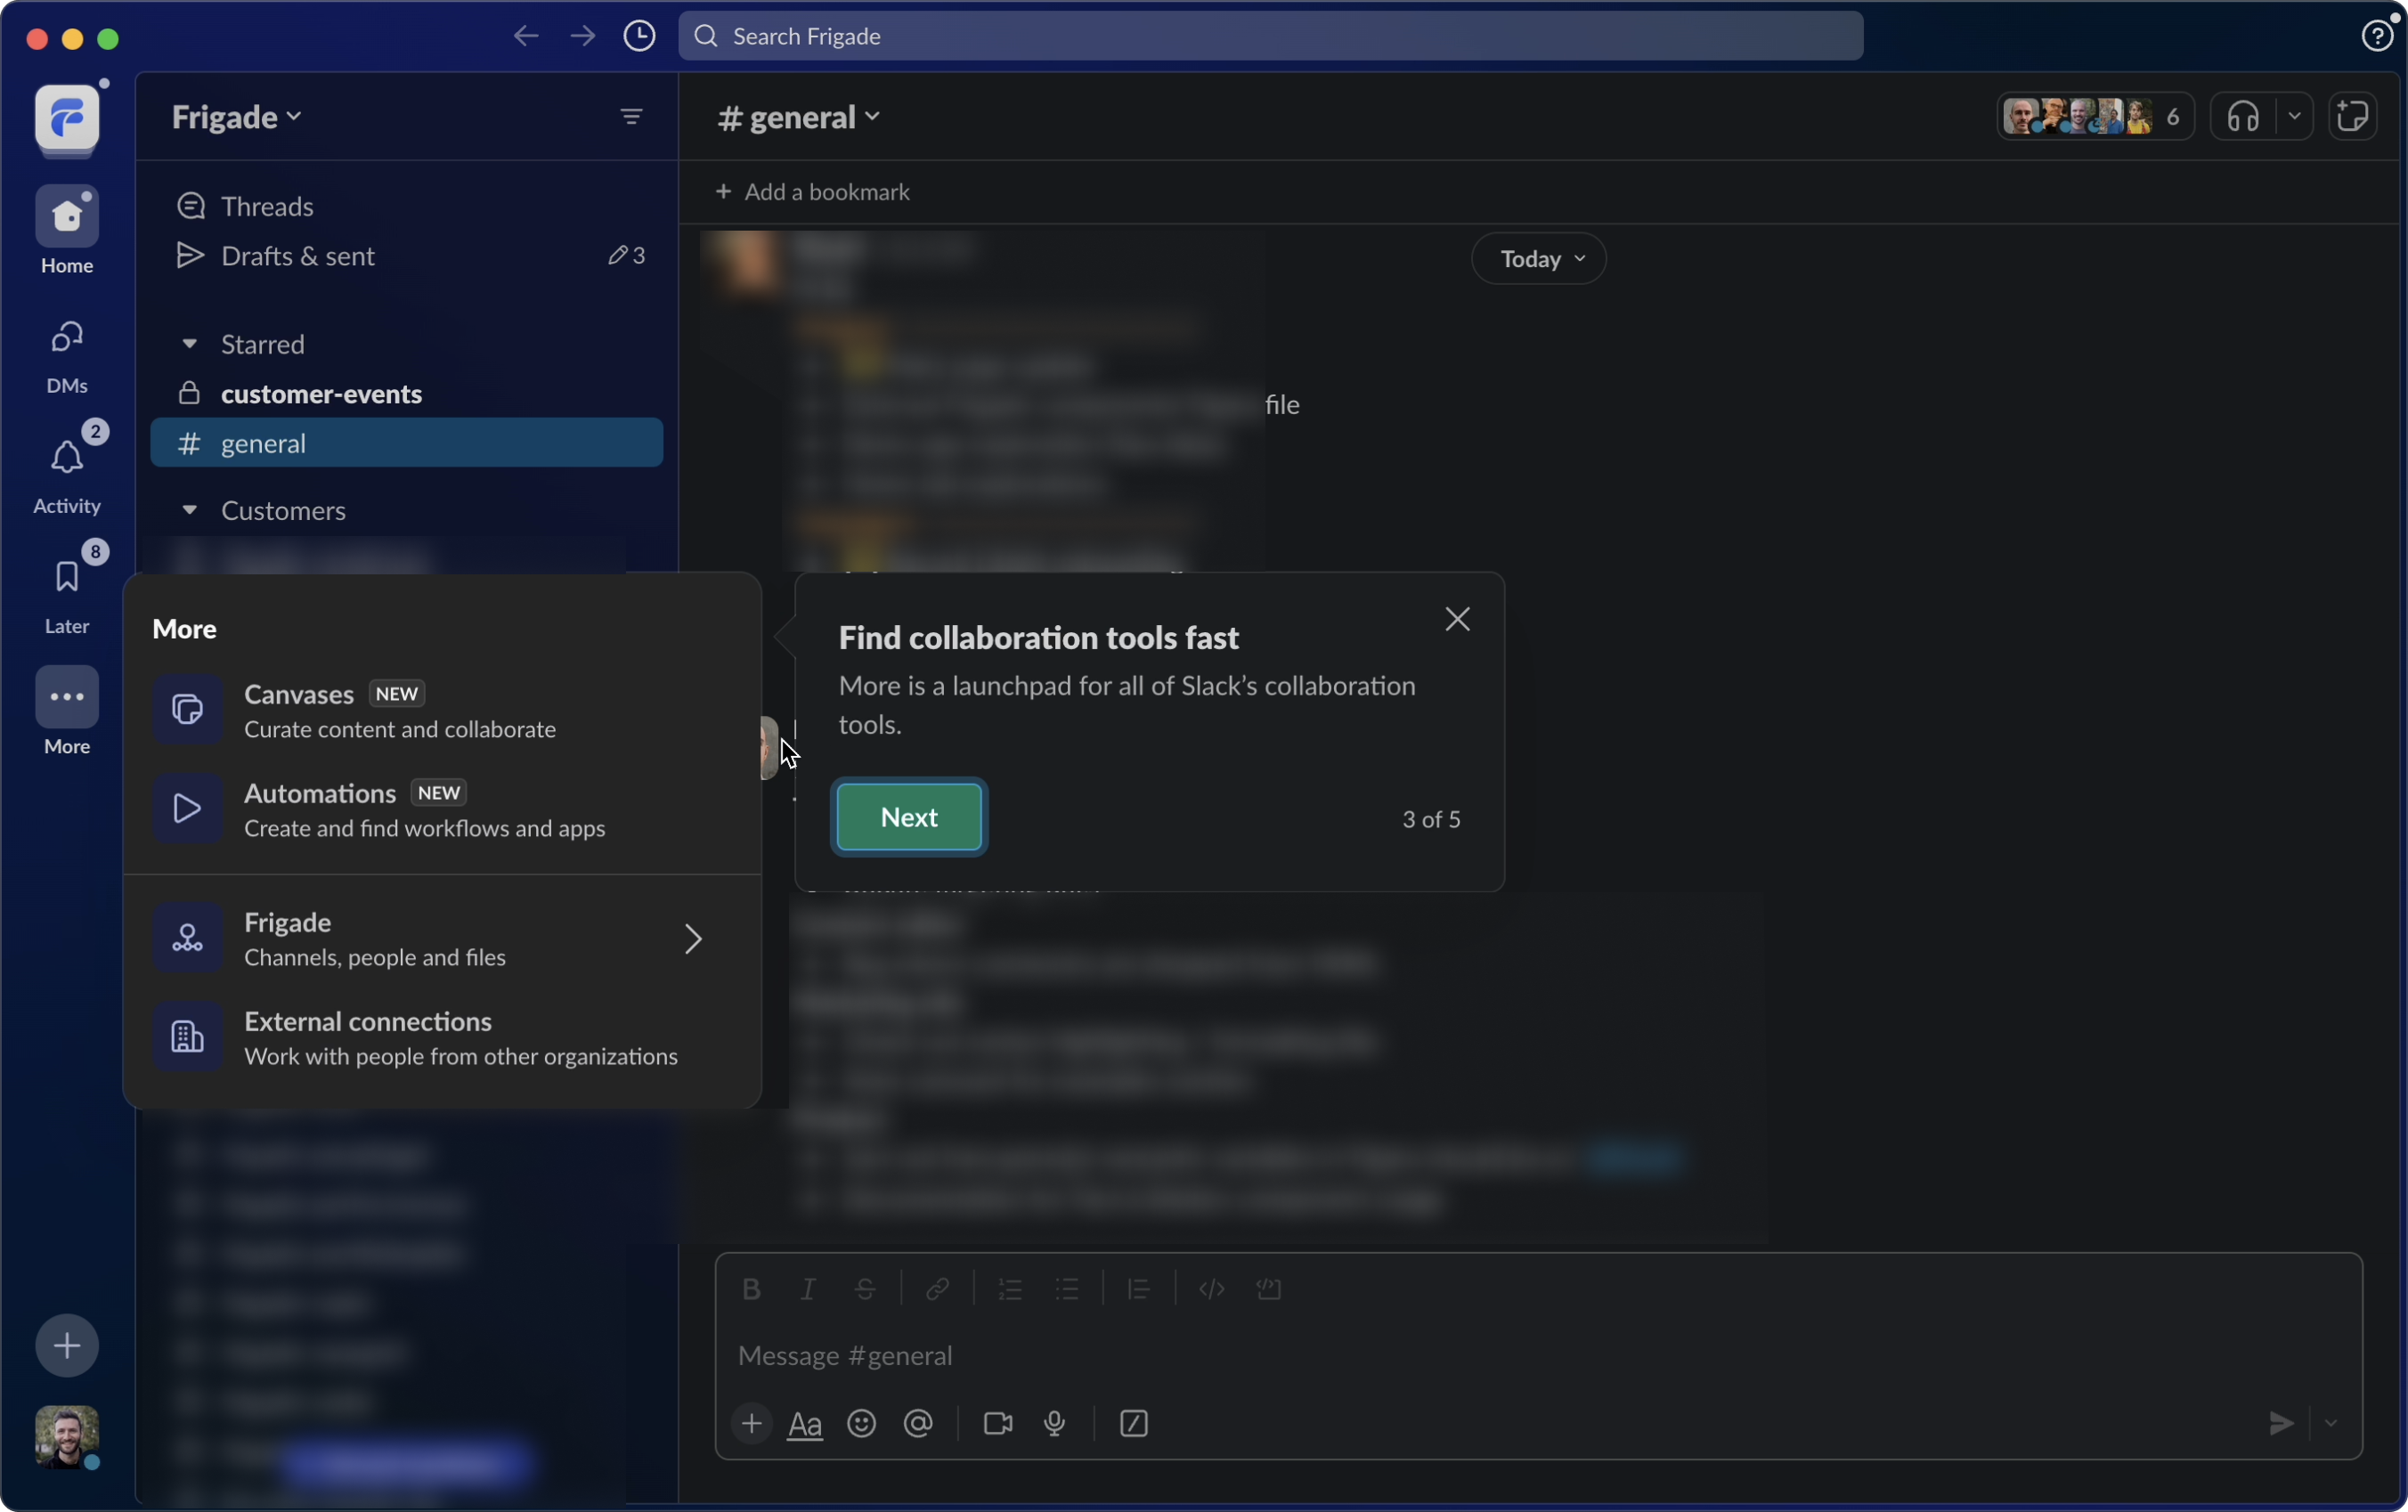Screen dimensions: 2408x1512
Task: Toggle ordered list formatting
Action: point(1010,1289)
